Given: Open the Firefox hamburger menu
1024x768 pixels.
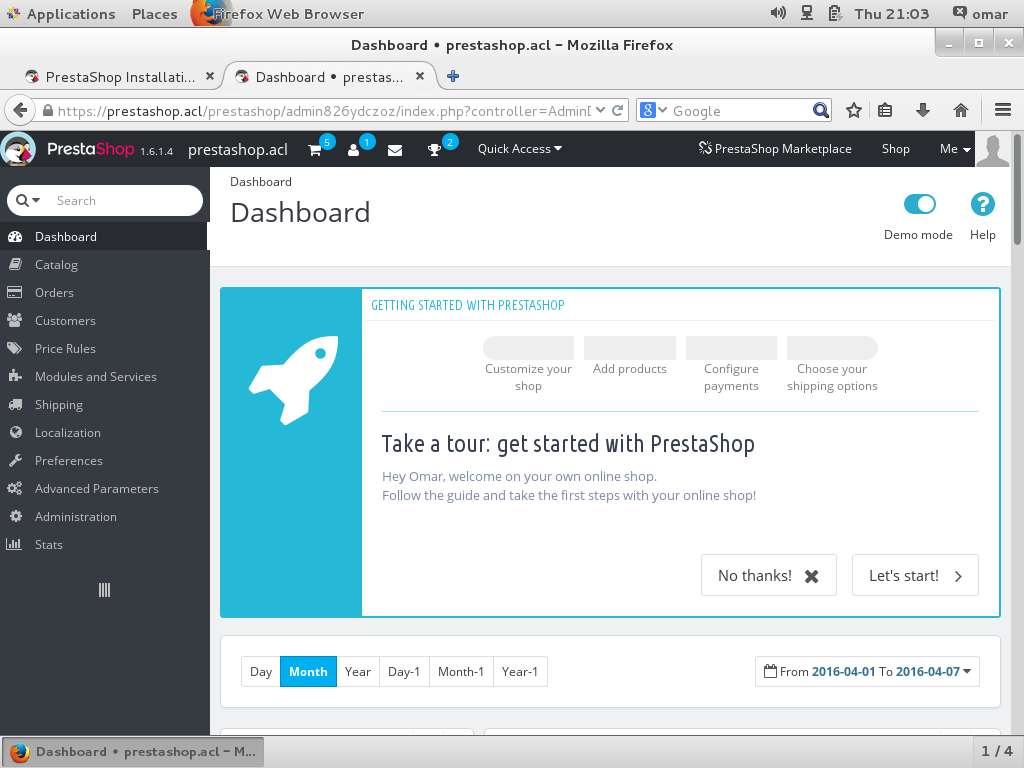Looking at the screenshot, I should 1002,110.
